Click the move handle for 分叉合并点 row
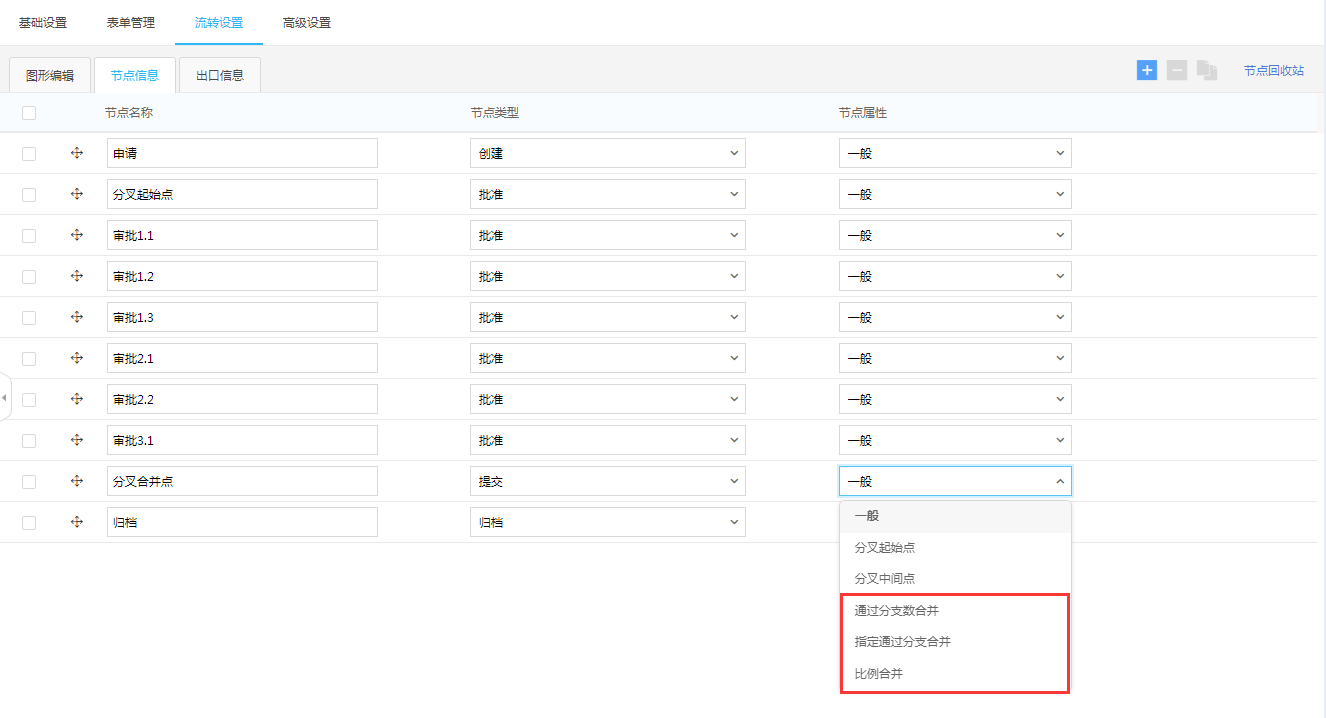 (77, 481)
